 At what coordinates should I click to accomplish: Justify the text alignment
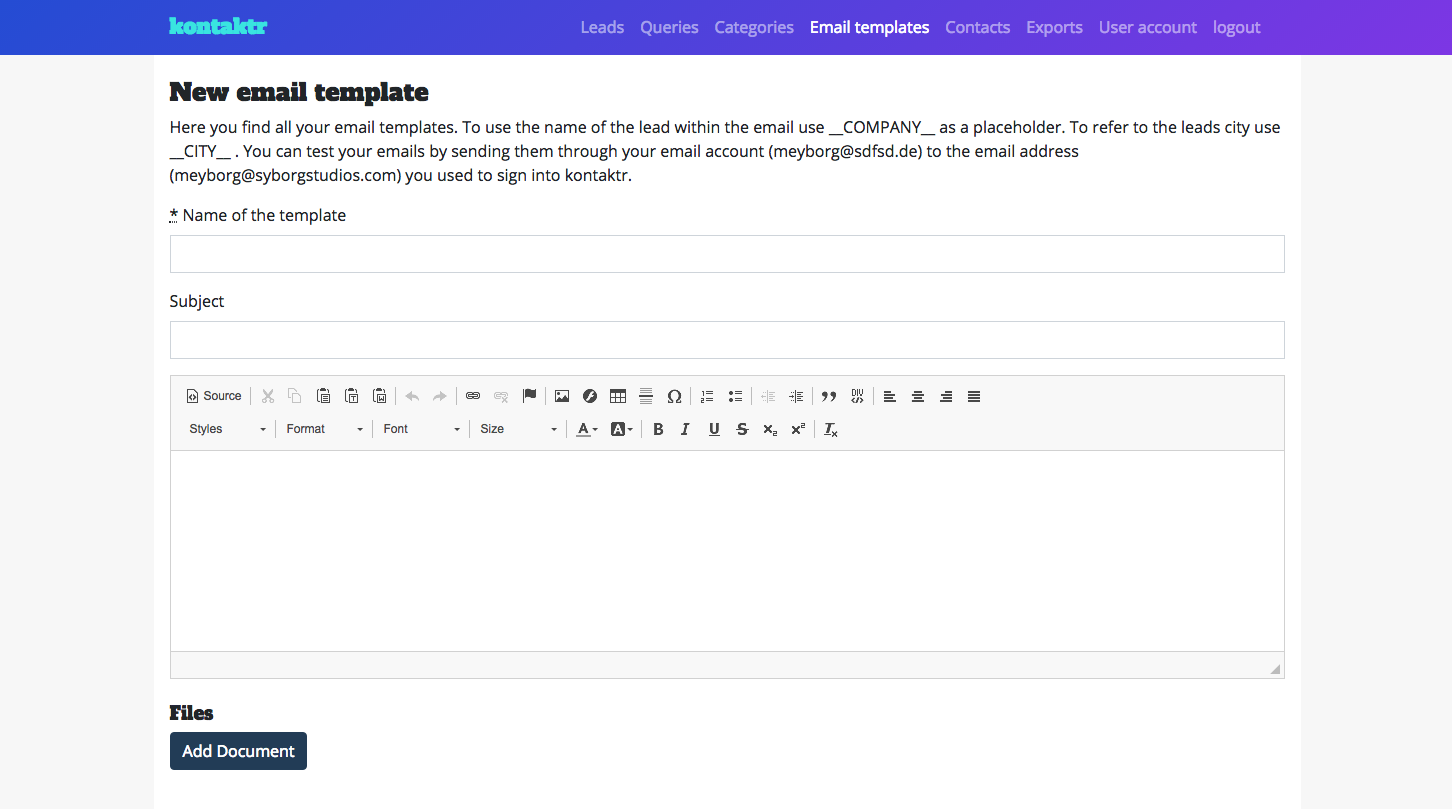click(x=974, y=396)
